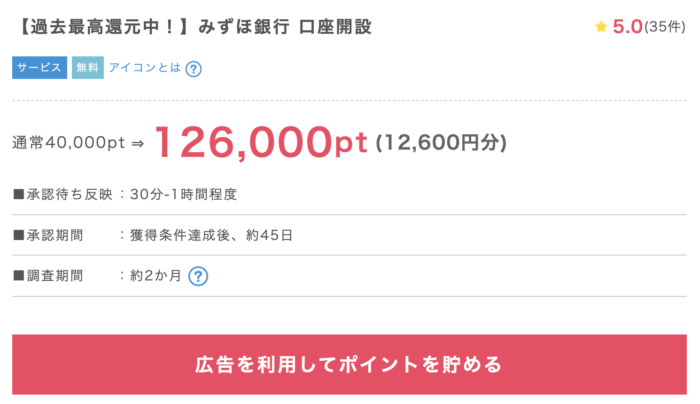Click the blue サービス badge
The width and height of the screenshot is (700, 404).
[x=40, y=68]
